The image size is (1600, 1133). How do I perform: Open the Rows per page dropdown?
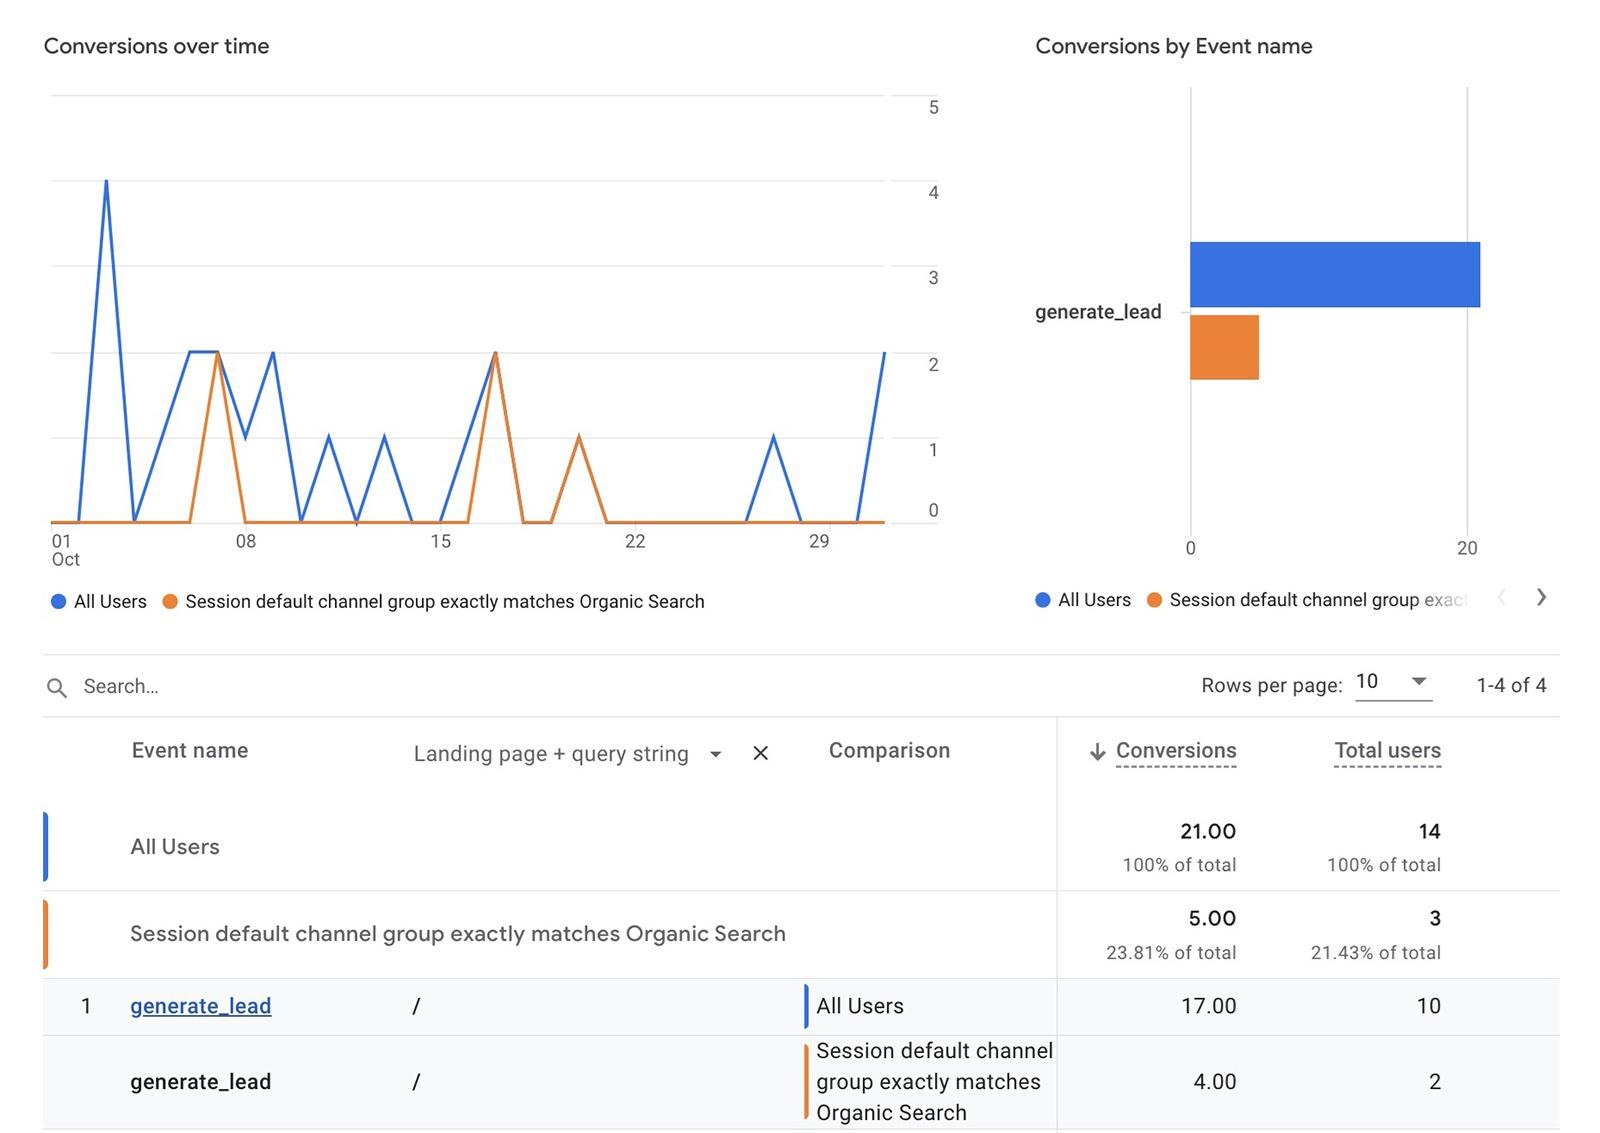pyautogui.click(x=1393, y=682)
